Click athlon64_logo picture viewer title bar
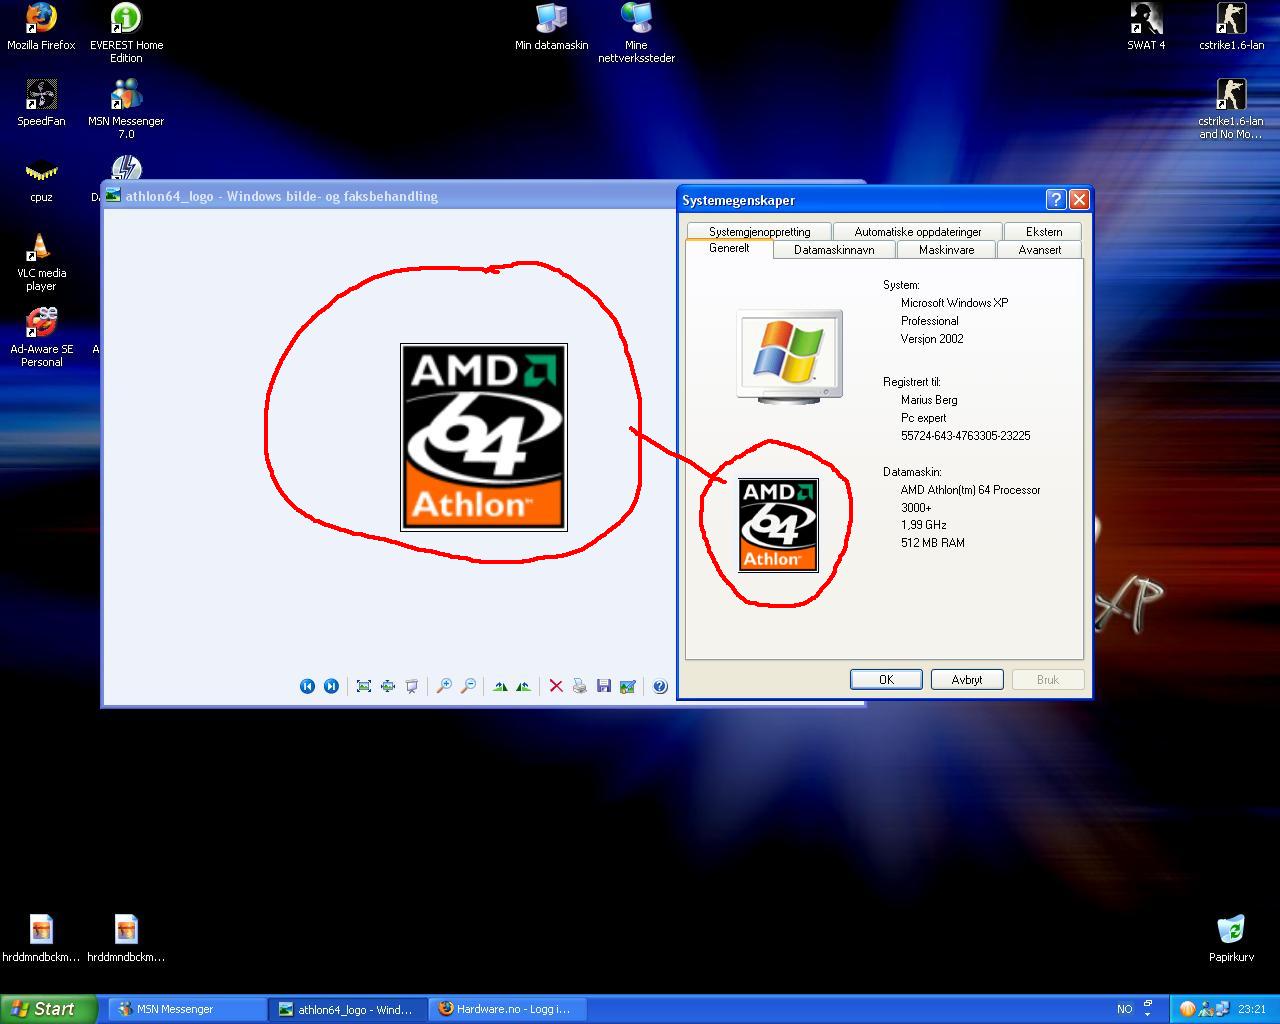The image size is (1280, 1024). (x=390, y=196)
